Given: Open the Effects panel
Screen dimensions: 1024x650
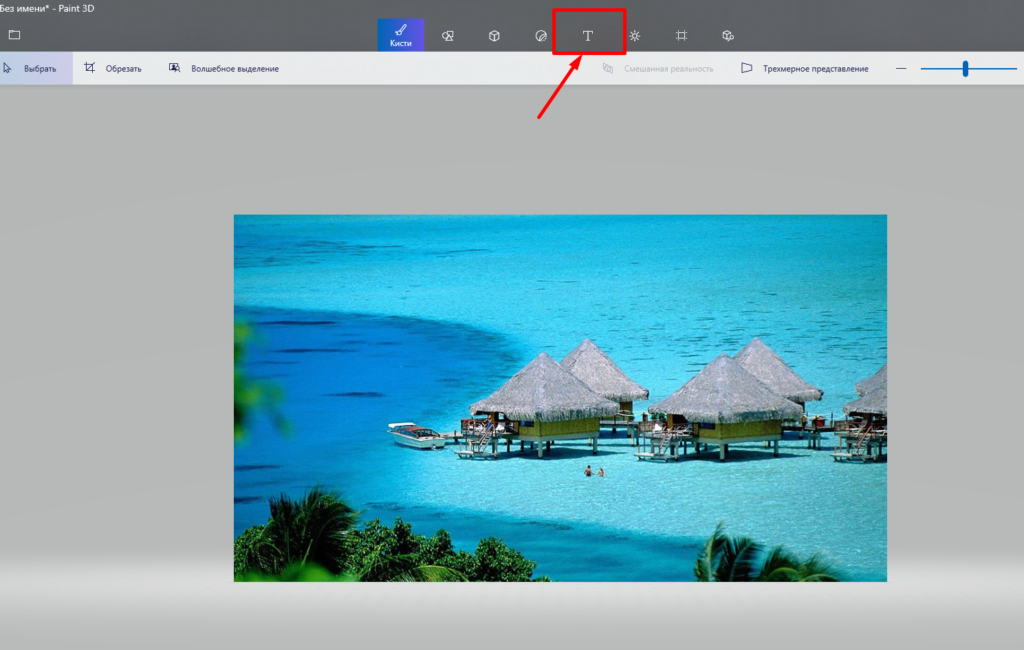Looking at the screenshot, I should (x=634, y=34).
